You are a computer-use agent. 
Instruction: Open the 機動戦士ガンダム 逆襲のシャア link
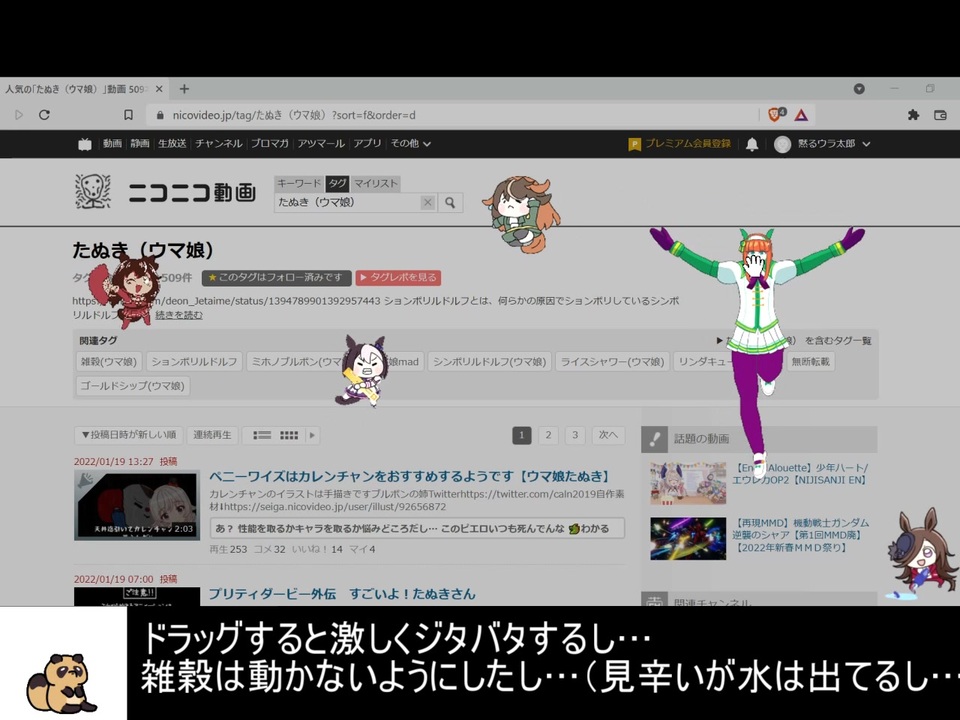point(801,535)
